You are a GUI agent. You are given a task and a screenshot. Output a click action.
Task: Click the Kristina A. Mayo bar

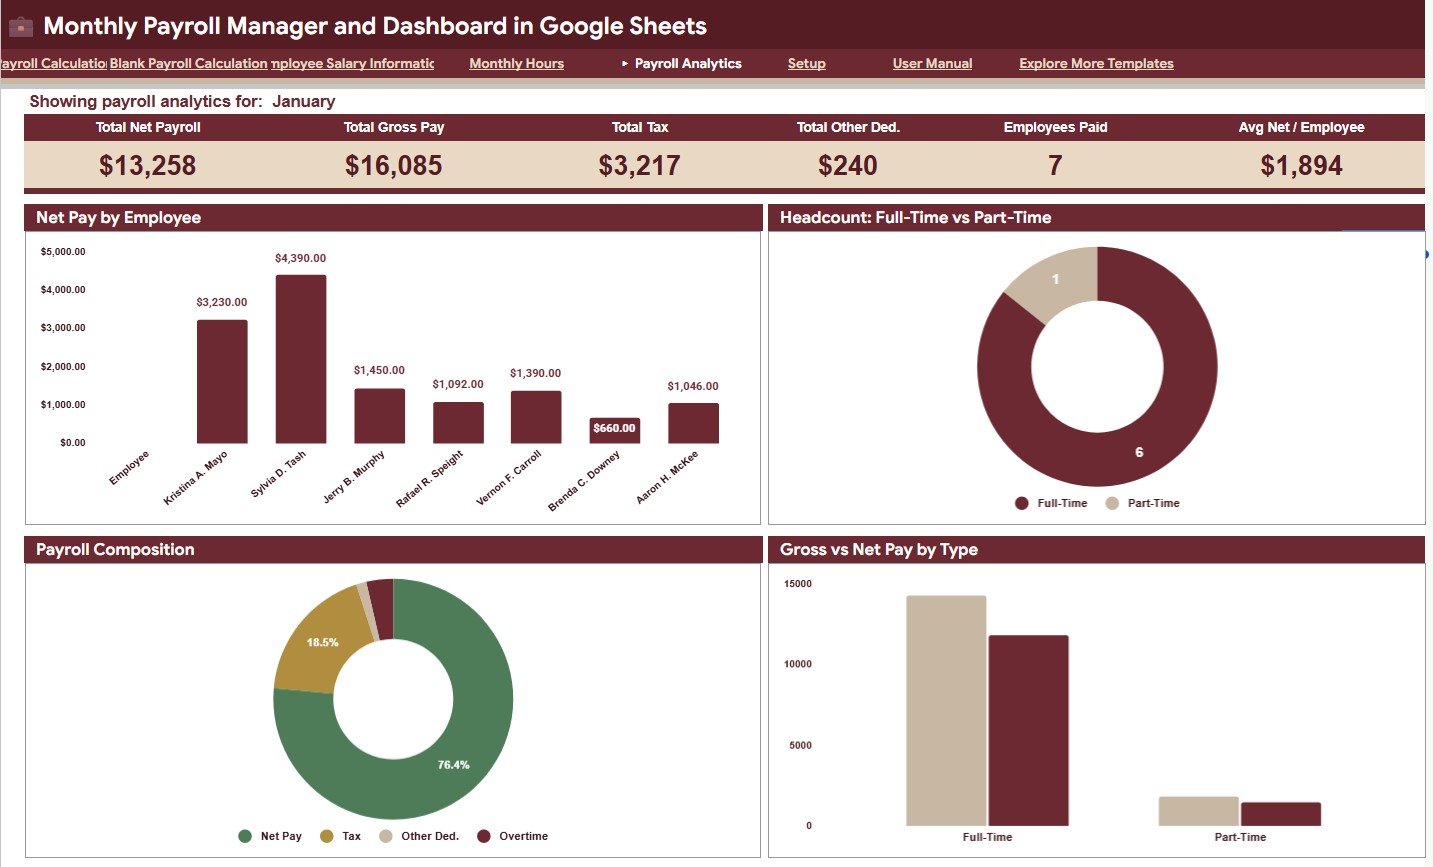tap(222, 381)
